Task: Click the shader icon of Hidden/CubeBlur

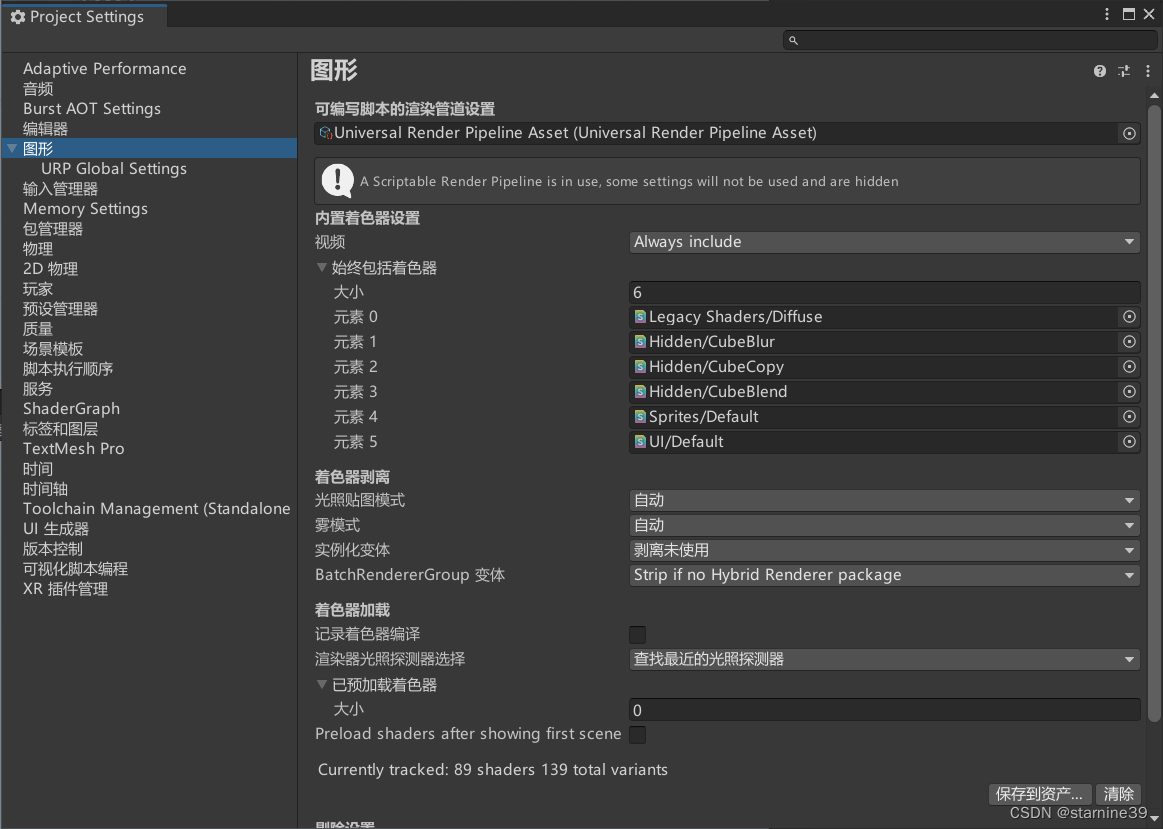Action: pyautogui.click(x=640, y=342)
